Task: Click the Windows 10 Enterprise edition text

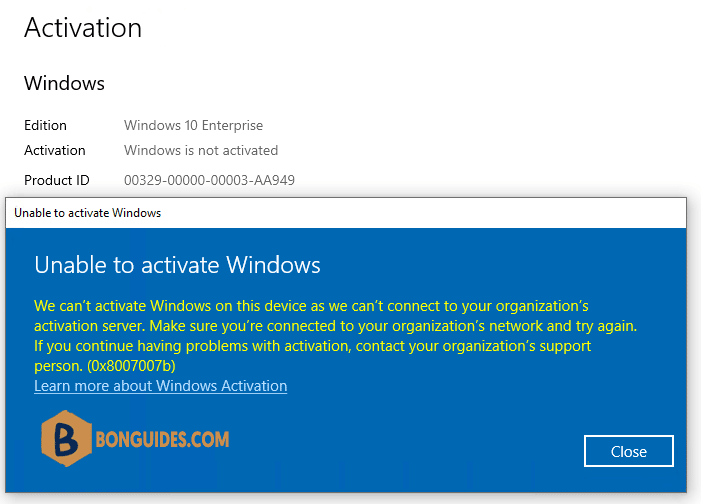Action: coord(193,125)
